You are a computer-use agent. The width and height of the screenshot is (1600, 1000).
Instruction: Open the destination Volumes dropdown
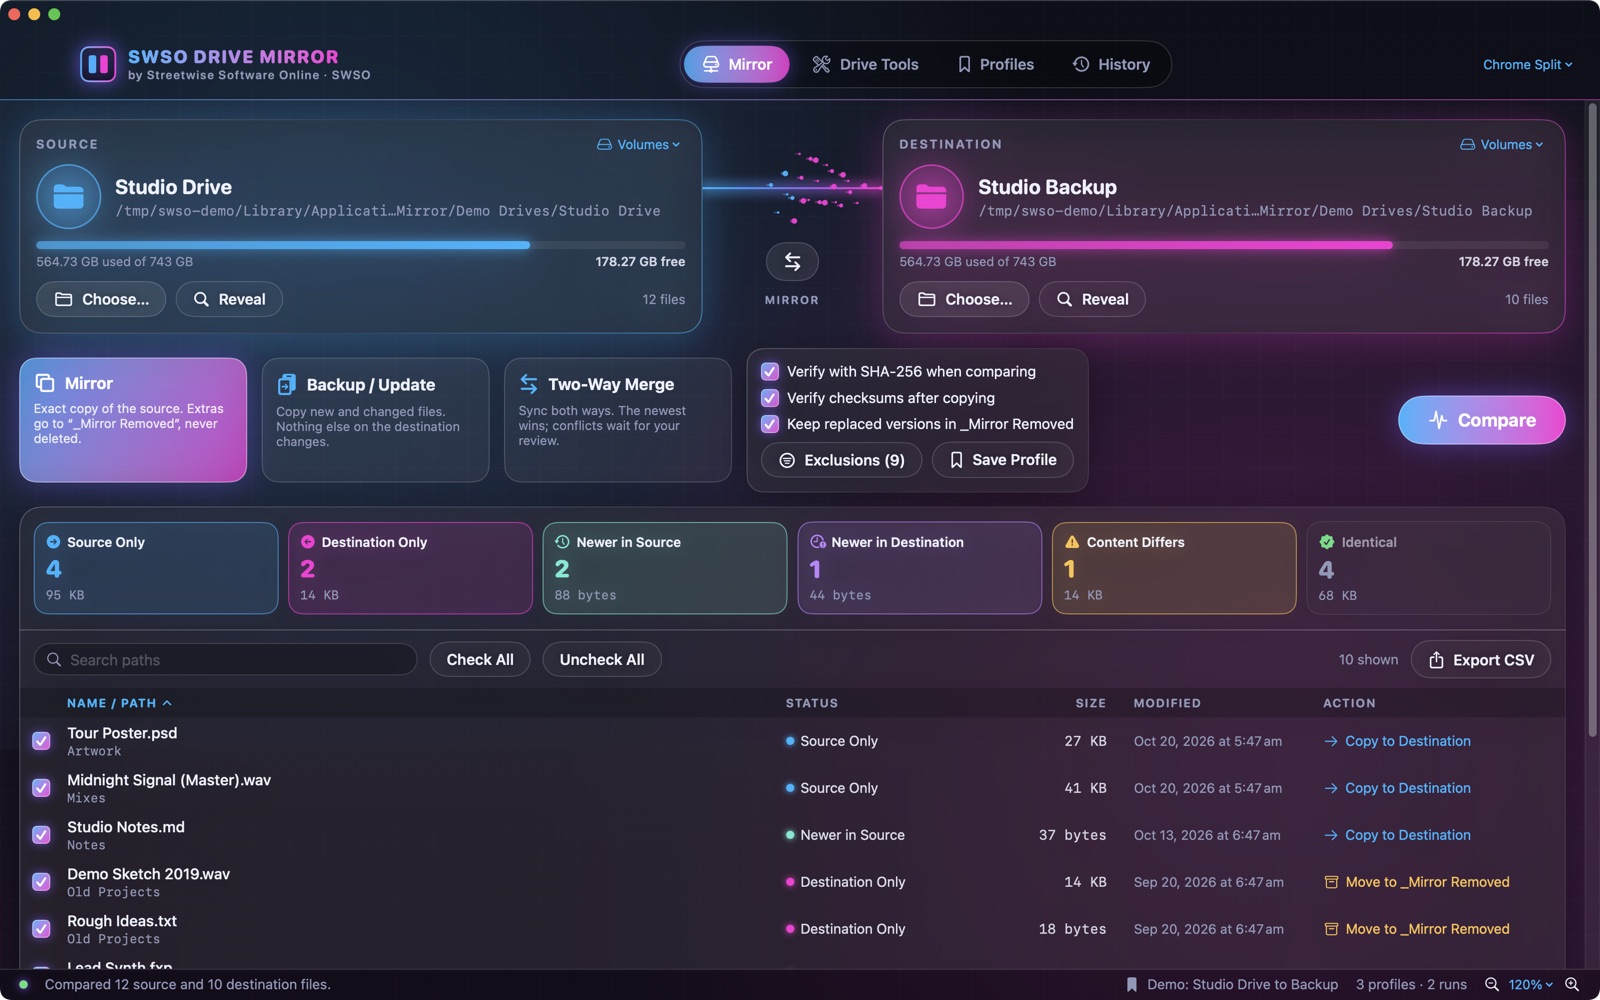1502,145
